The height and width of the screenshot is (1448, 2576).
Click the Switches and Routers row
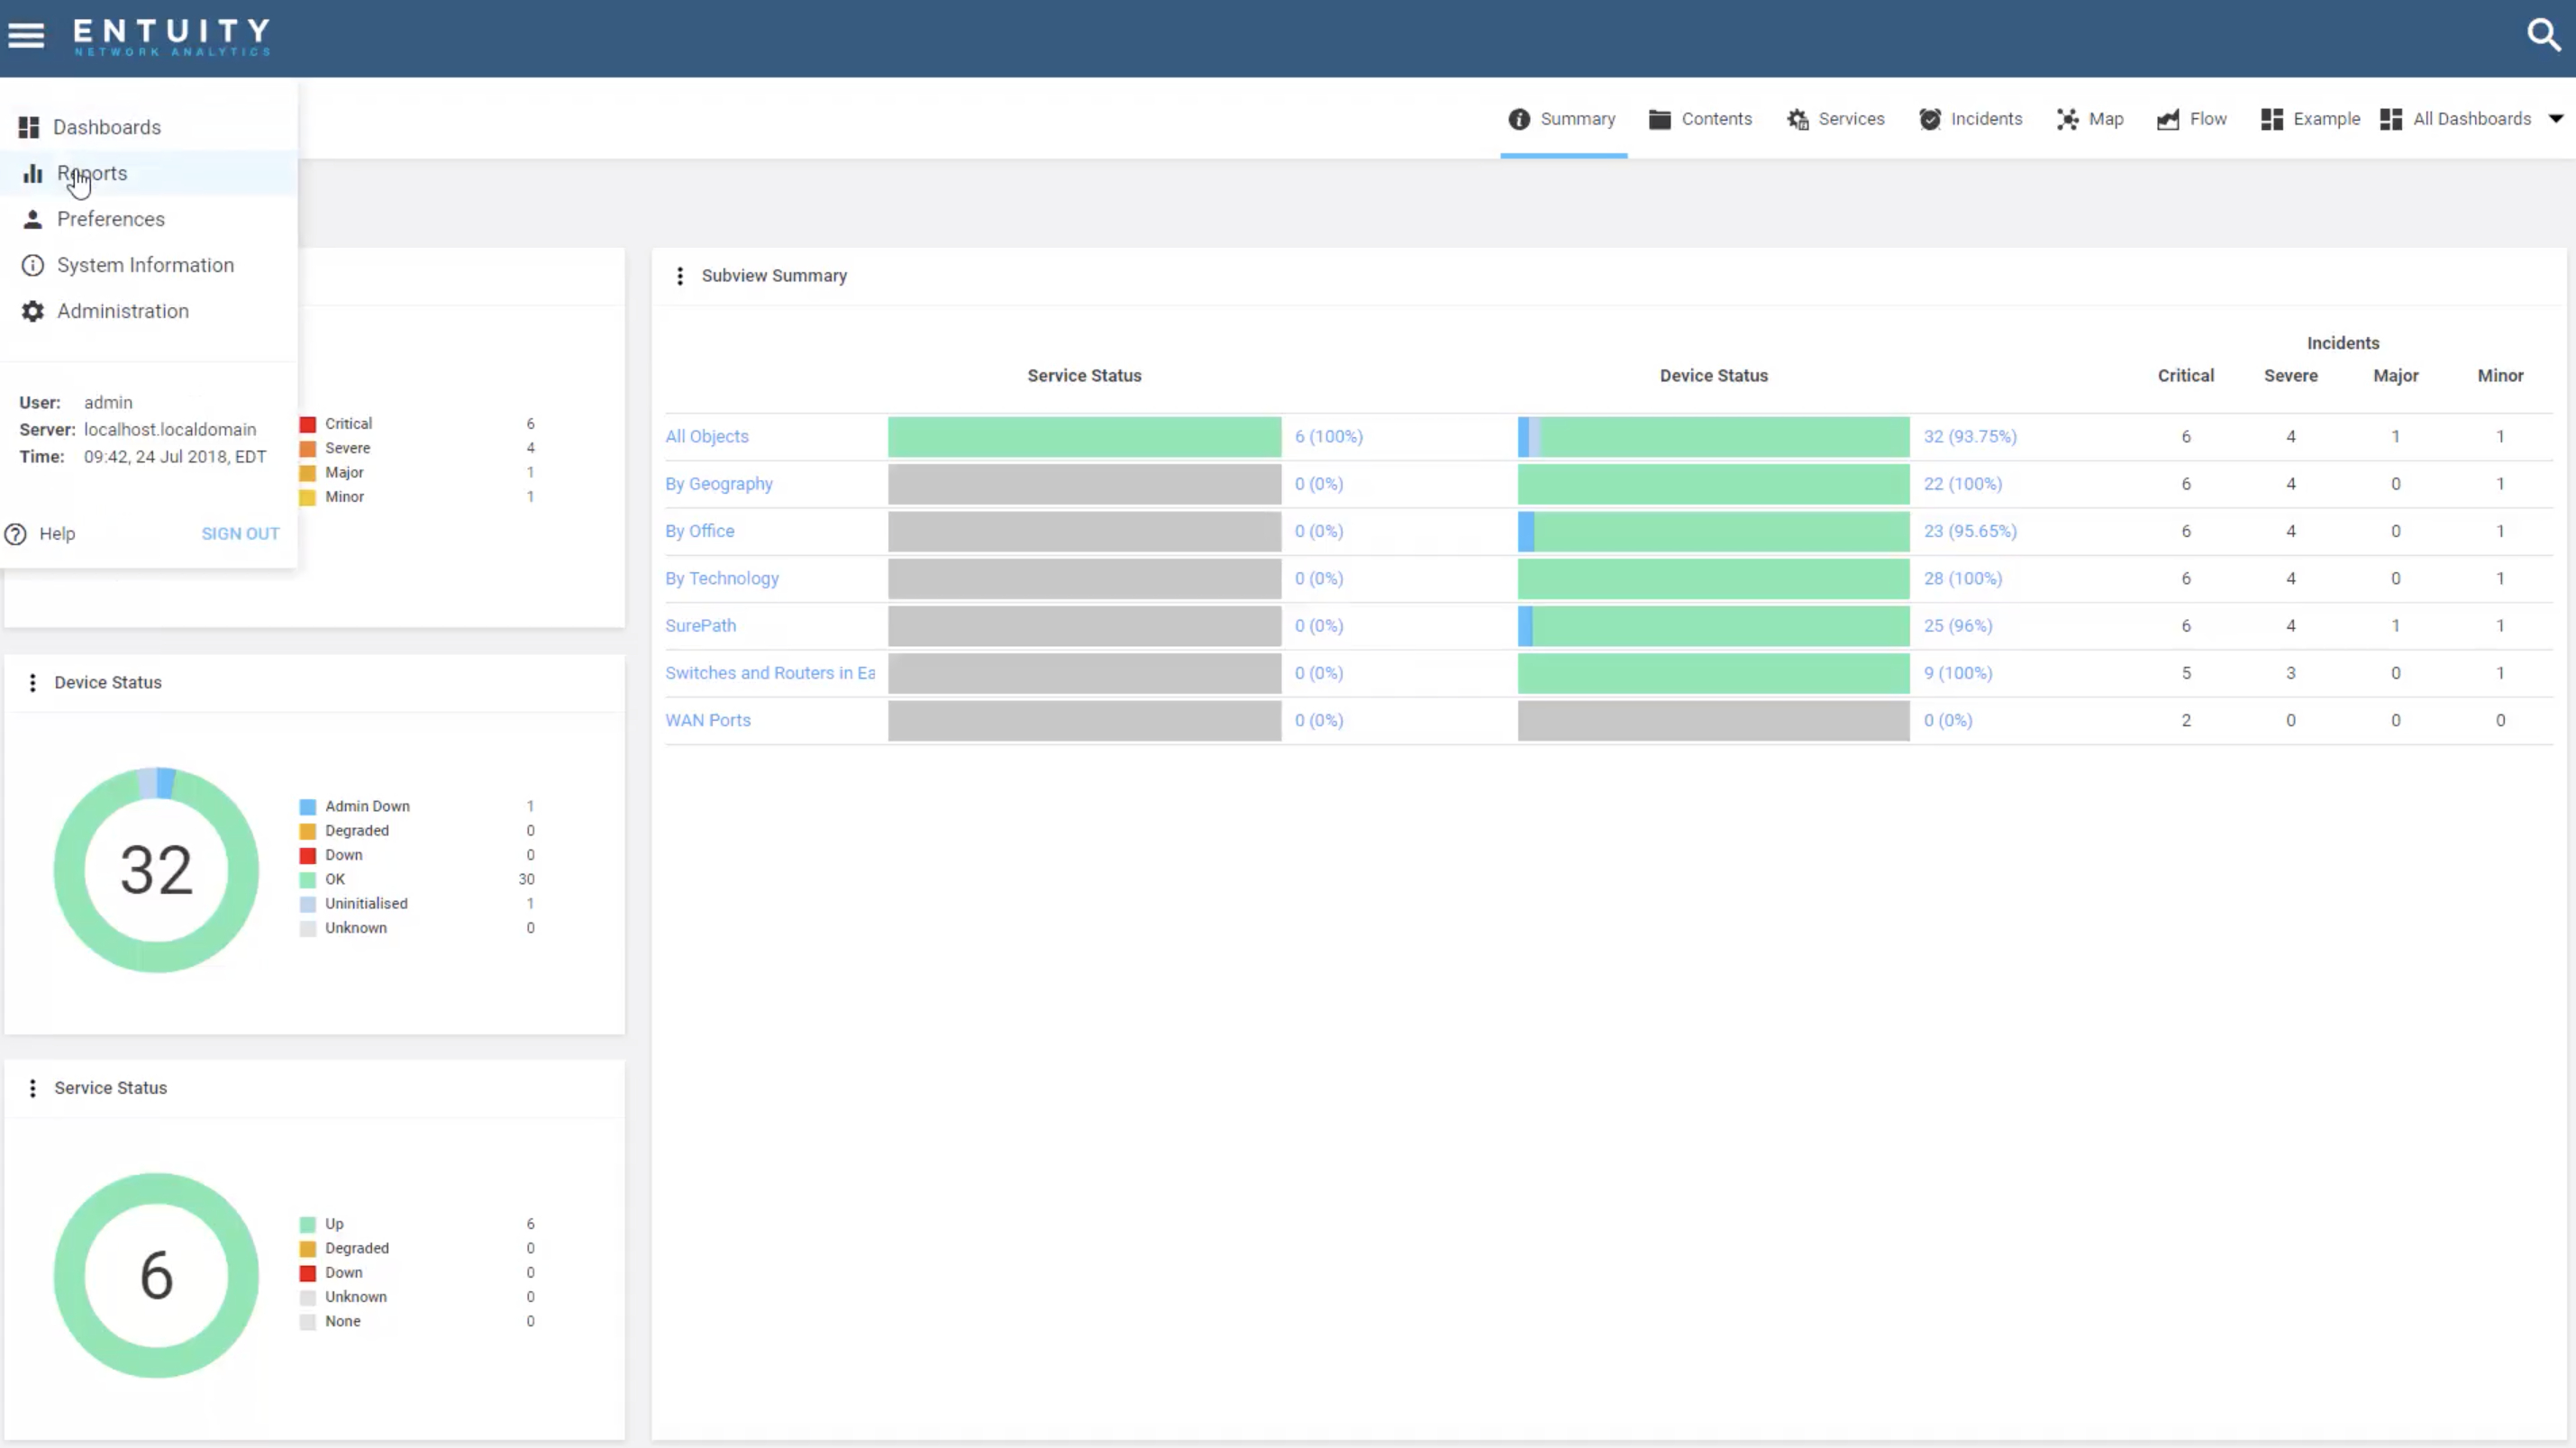[x=769, y=671]
